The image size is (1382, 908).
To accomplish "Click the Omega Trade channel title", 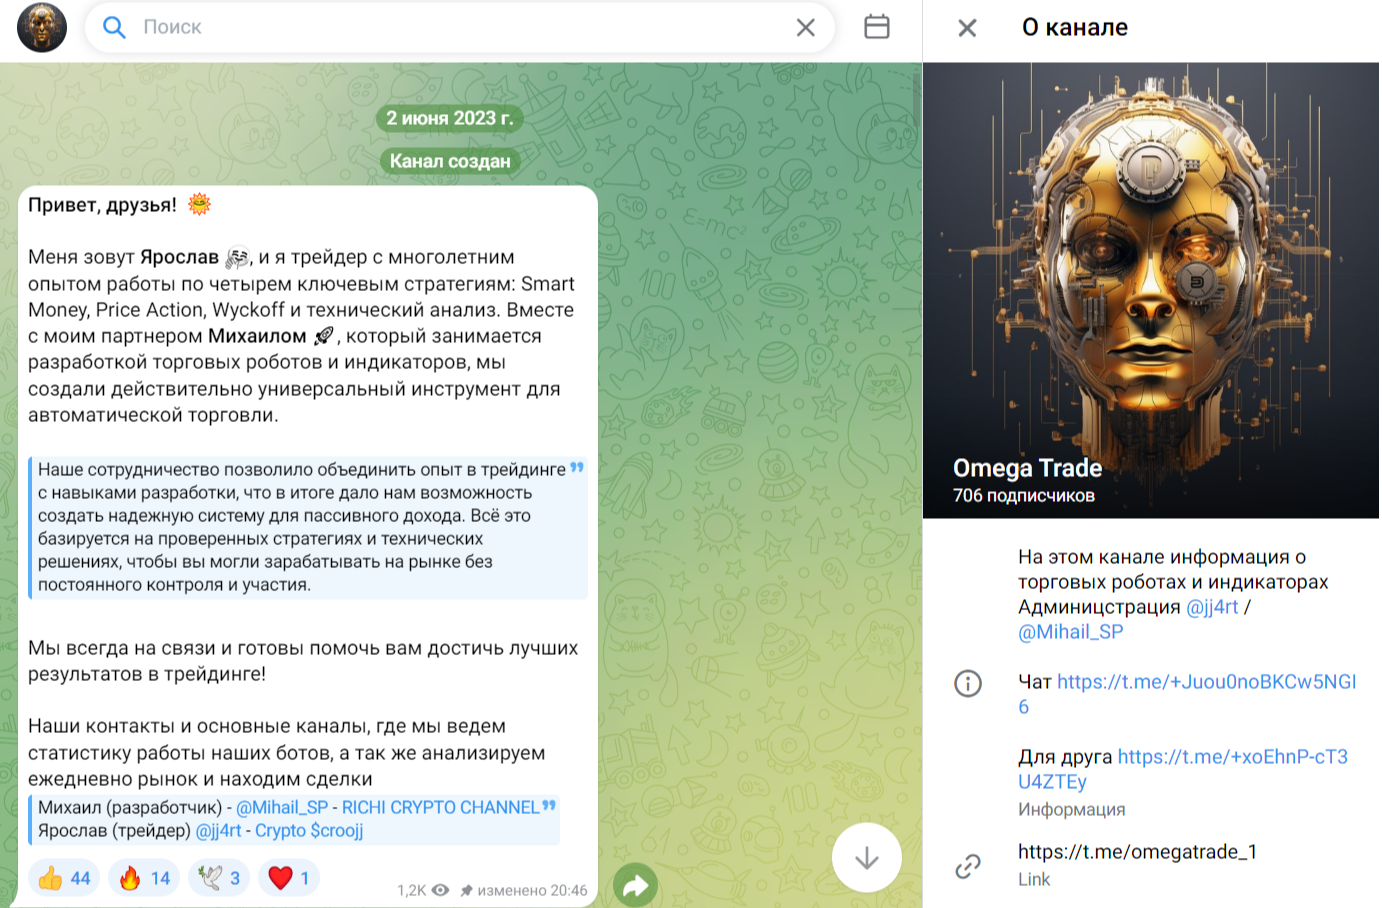I will point(1028,468).
